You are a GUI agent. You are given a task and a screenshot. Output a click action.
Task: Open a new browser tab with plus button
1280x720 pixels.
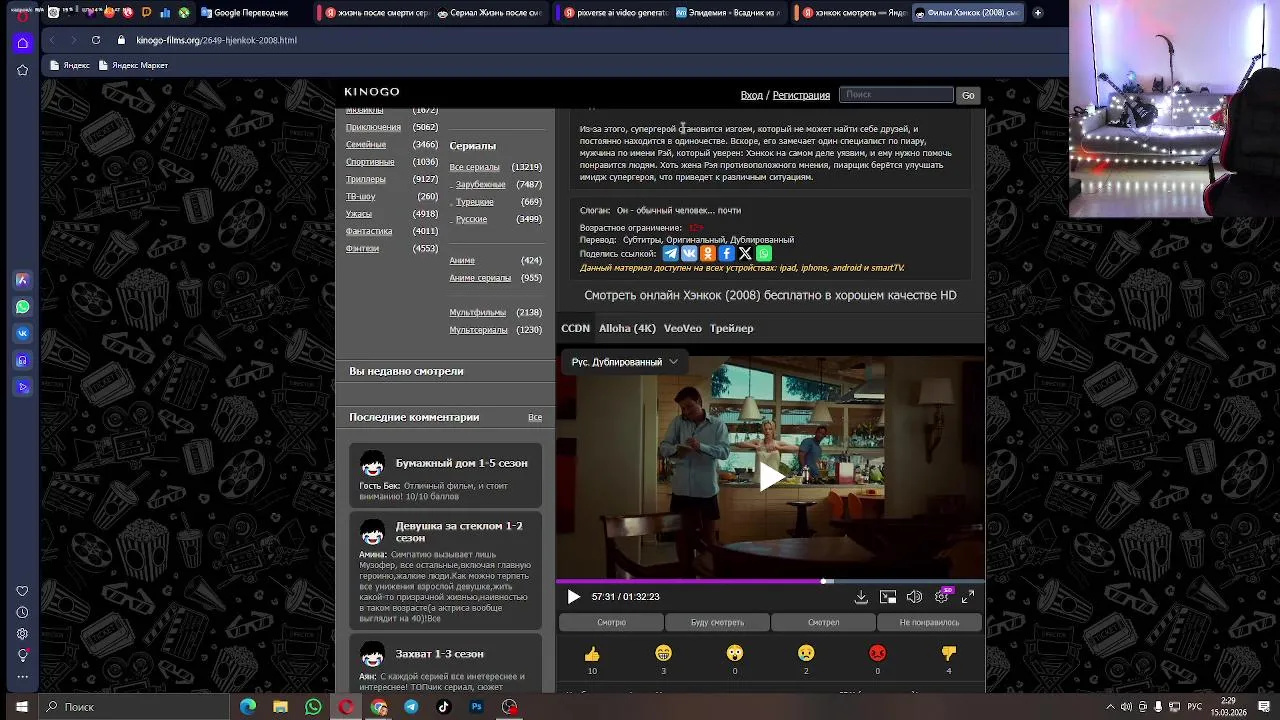coord(1038,13)
